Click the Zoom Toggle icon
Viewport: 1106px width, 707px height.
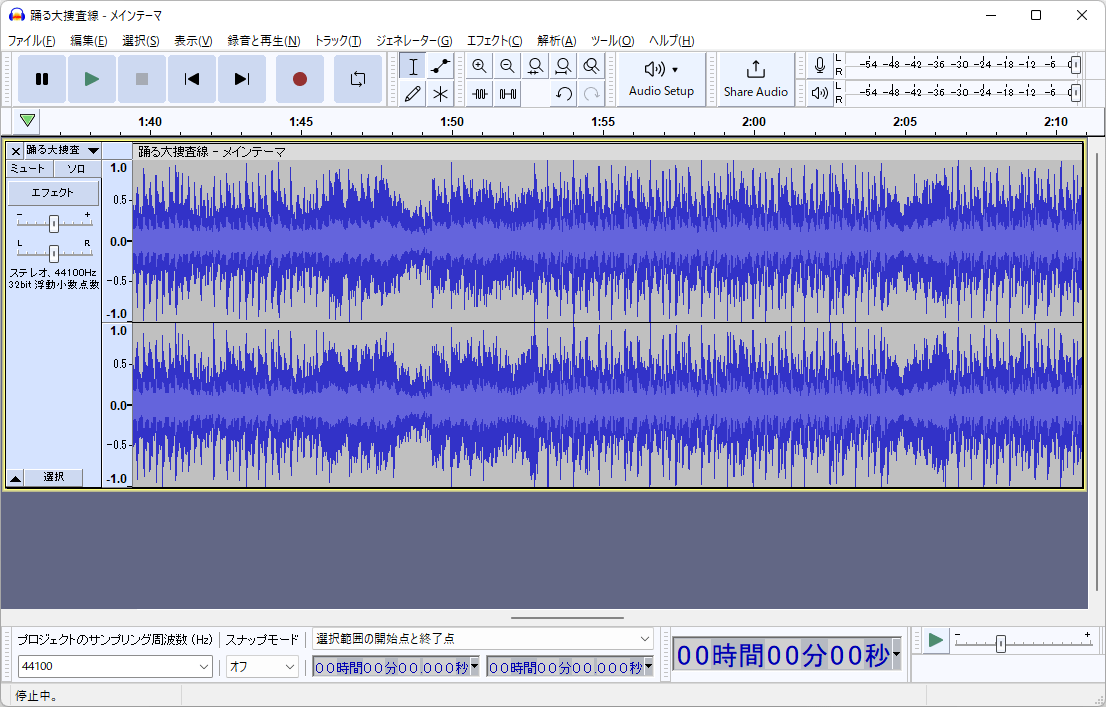click(x=592, y=66)
